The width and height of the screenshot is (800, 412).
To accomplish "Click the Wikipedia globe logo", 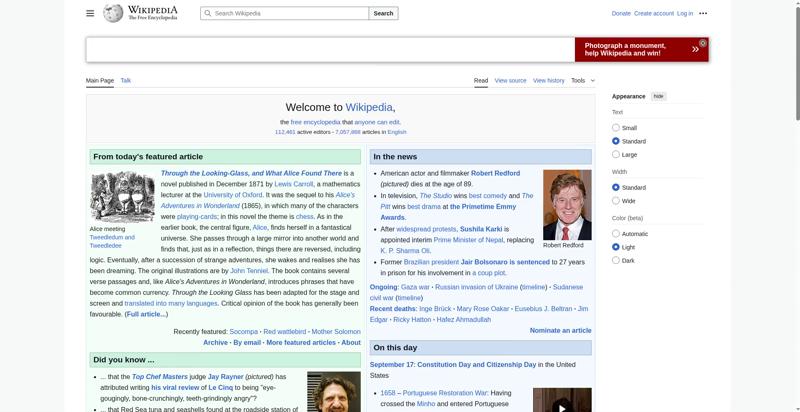I will coord(113,13).
